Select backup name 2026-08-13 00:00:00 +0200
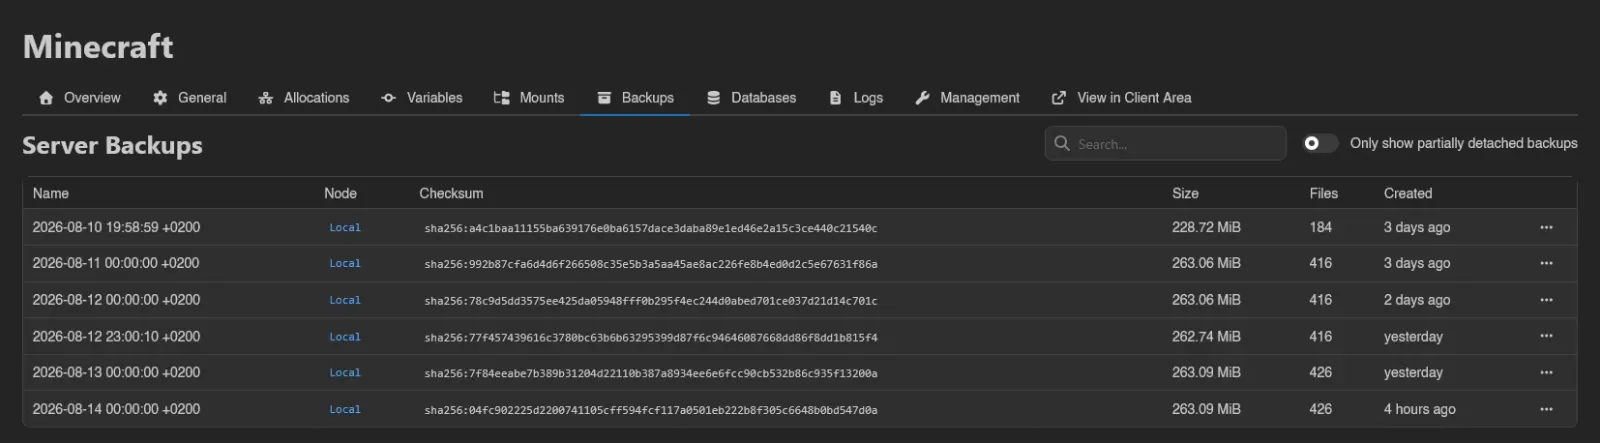The image size is (1600, 443). coord(116,372)
